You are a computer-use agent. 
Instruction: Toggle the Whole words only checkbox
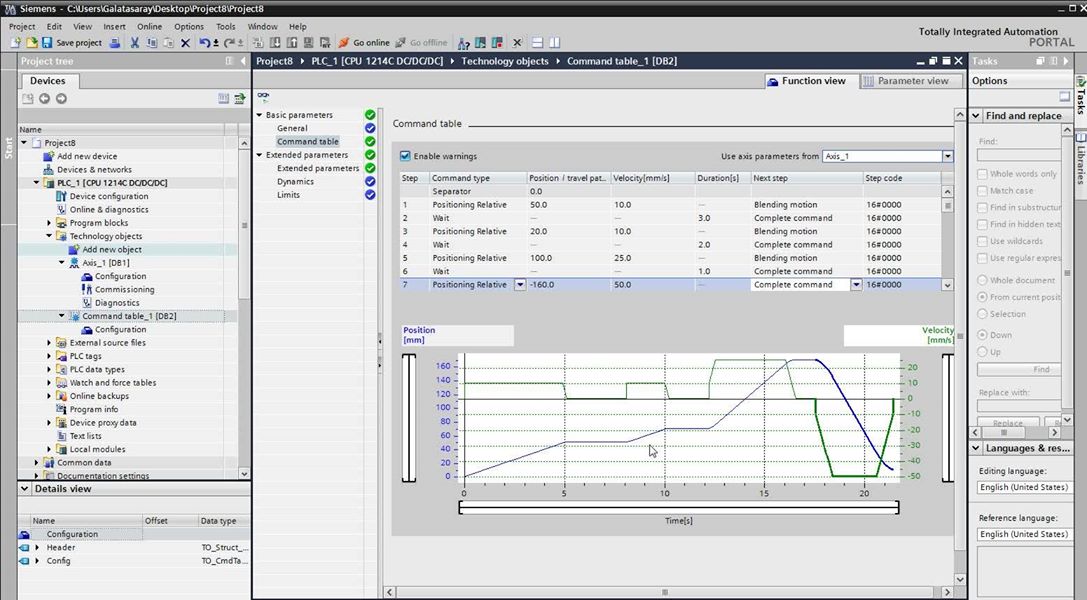[x=982, y=174]
